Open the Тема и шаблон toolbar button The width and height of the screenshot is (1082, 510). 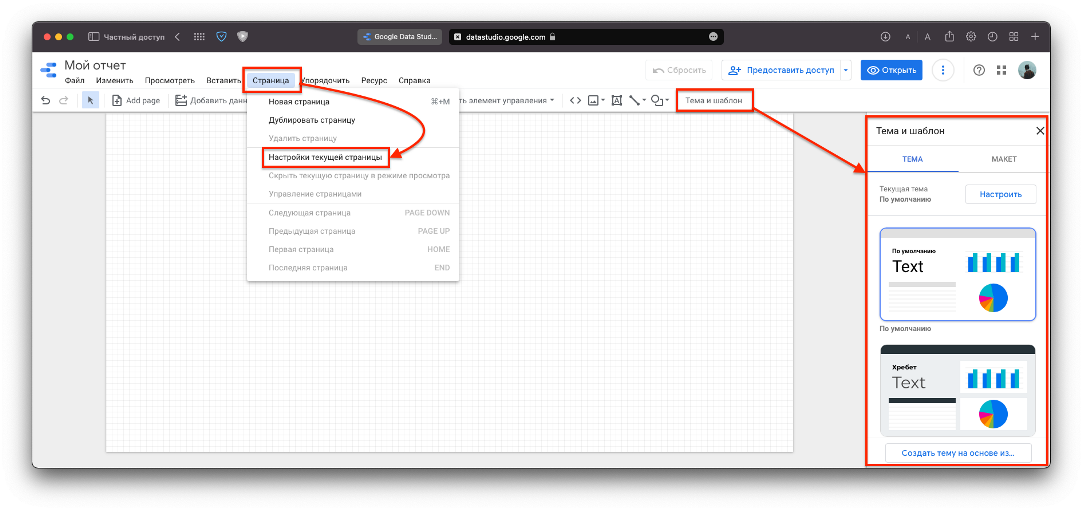pos(714,101)
